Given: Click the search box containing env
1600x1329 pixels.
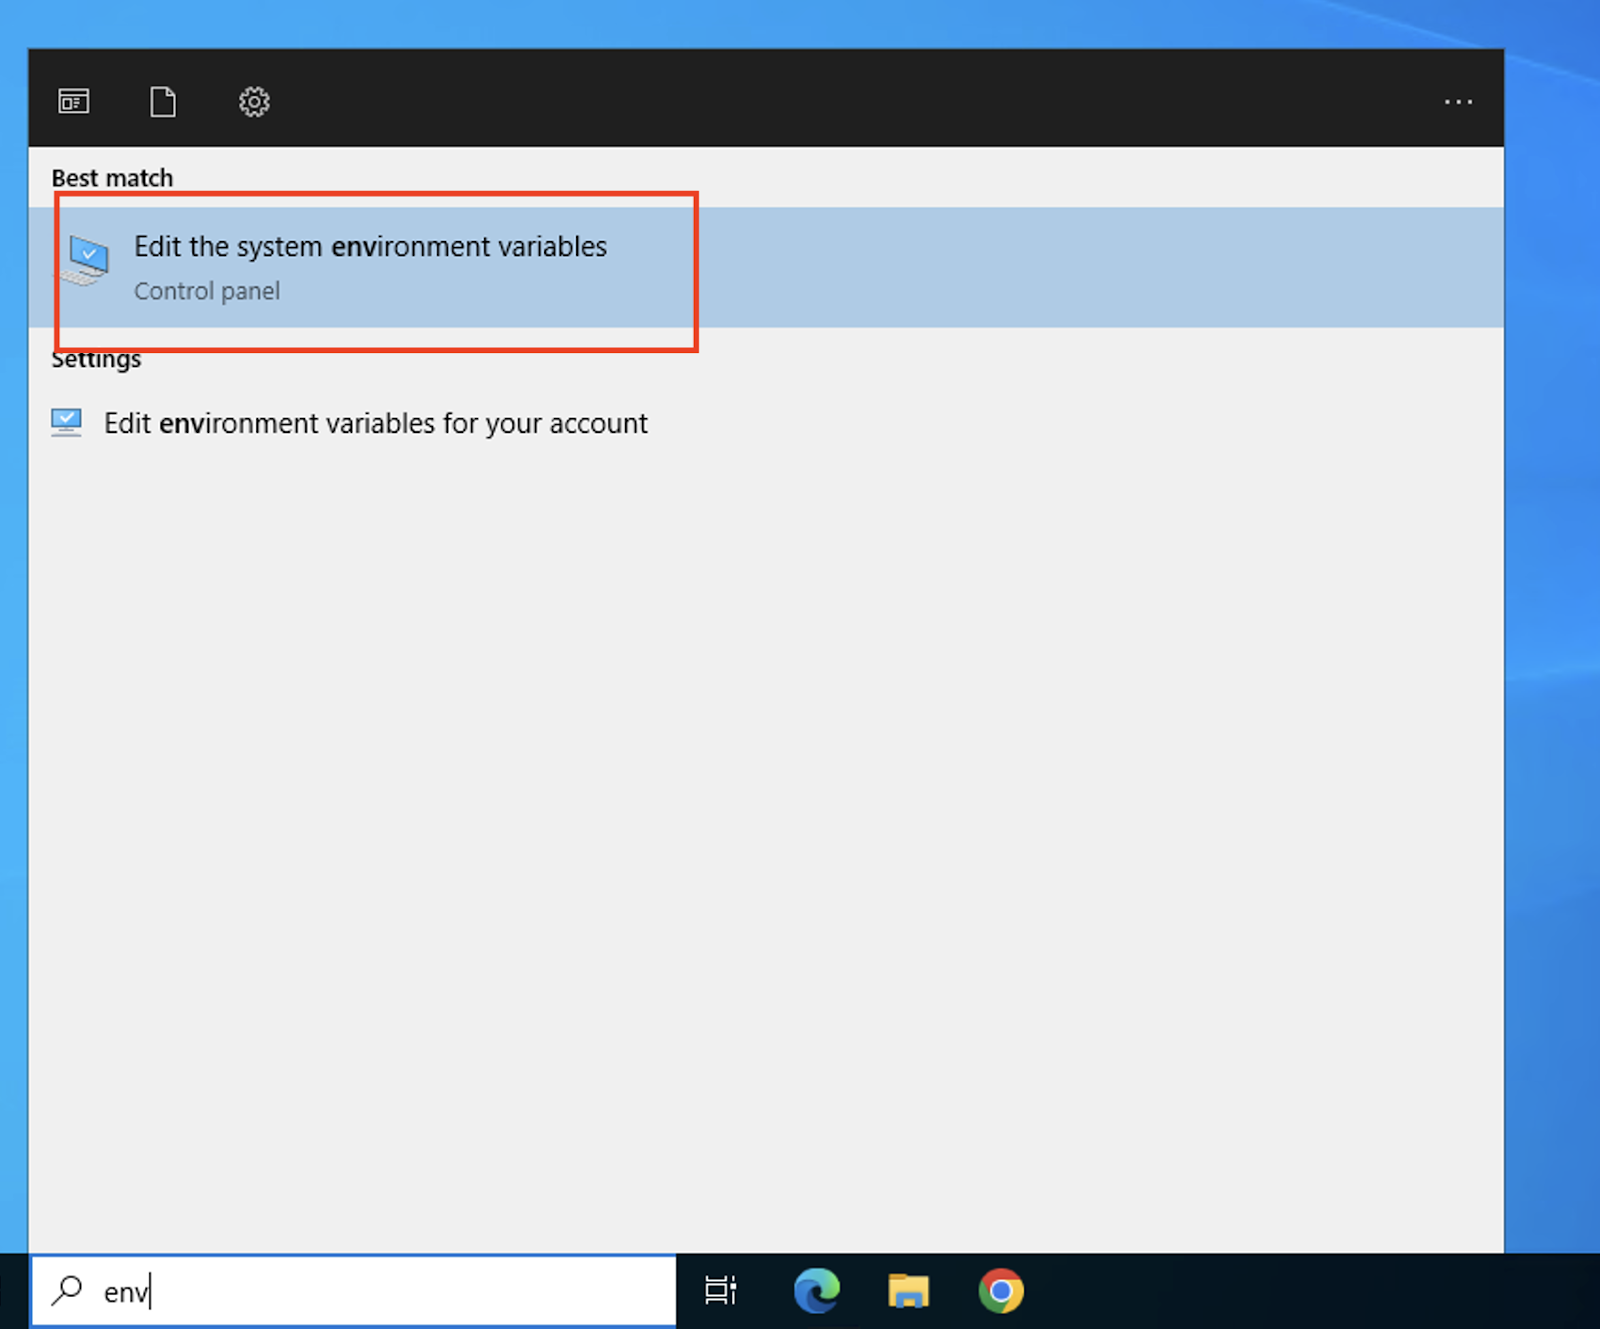Looking at the screenshot, I should [354, 1291].
